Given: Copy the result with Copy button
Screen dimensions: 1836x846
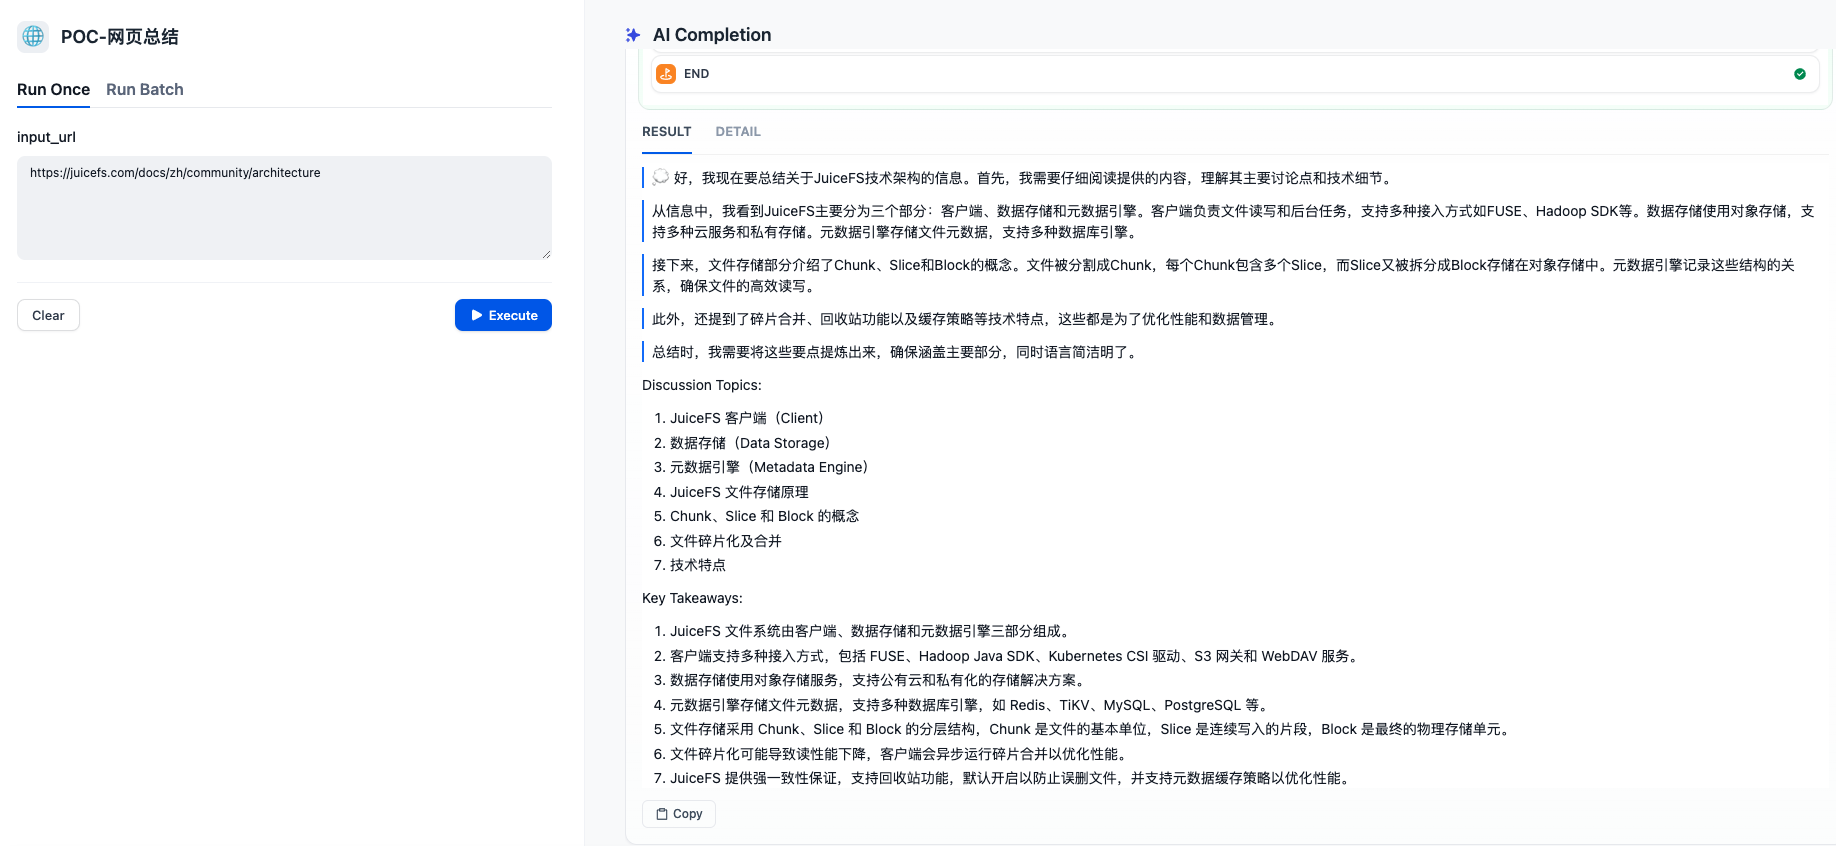Looking at the screenshot, I should point(679,814).
